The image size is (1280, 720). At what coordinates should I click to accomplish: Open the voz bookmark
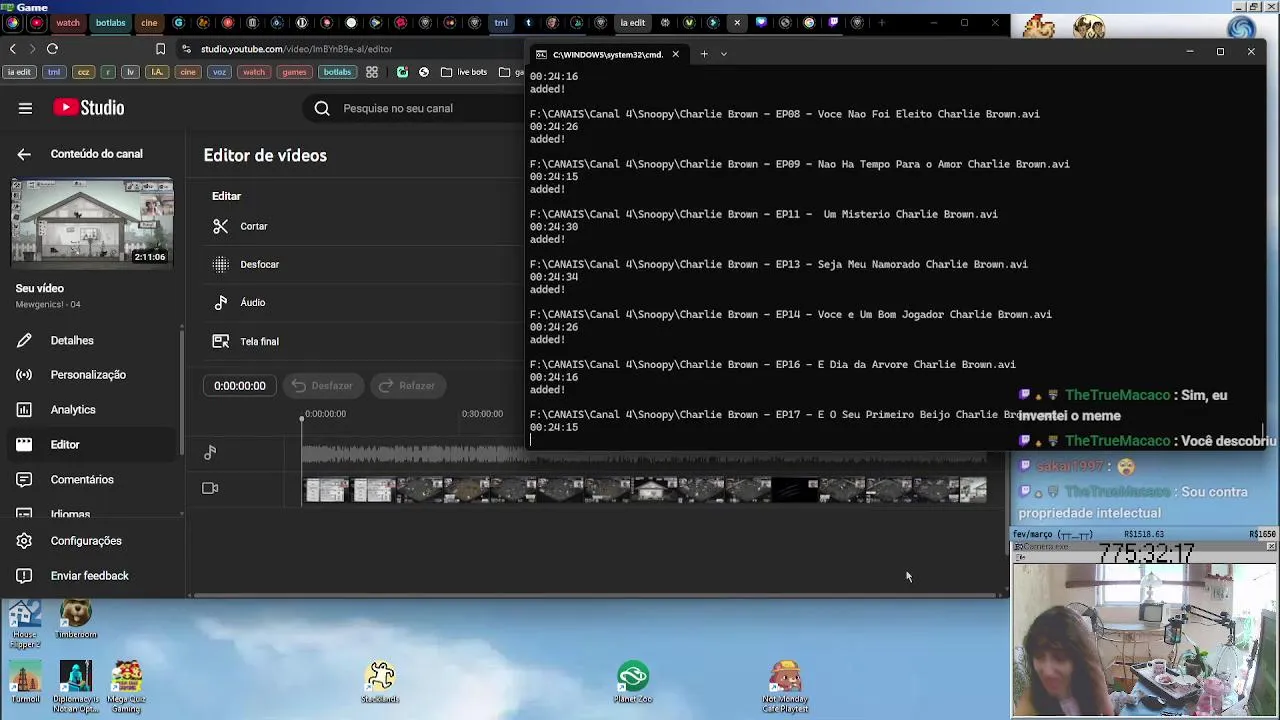click(x=219, y=72)
